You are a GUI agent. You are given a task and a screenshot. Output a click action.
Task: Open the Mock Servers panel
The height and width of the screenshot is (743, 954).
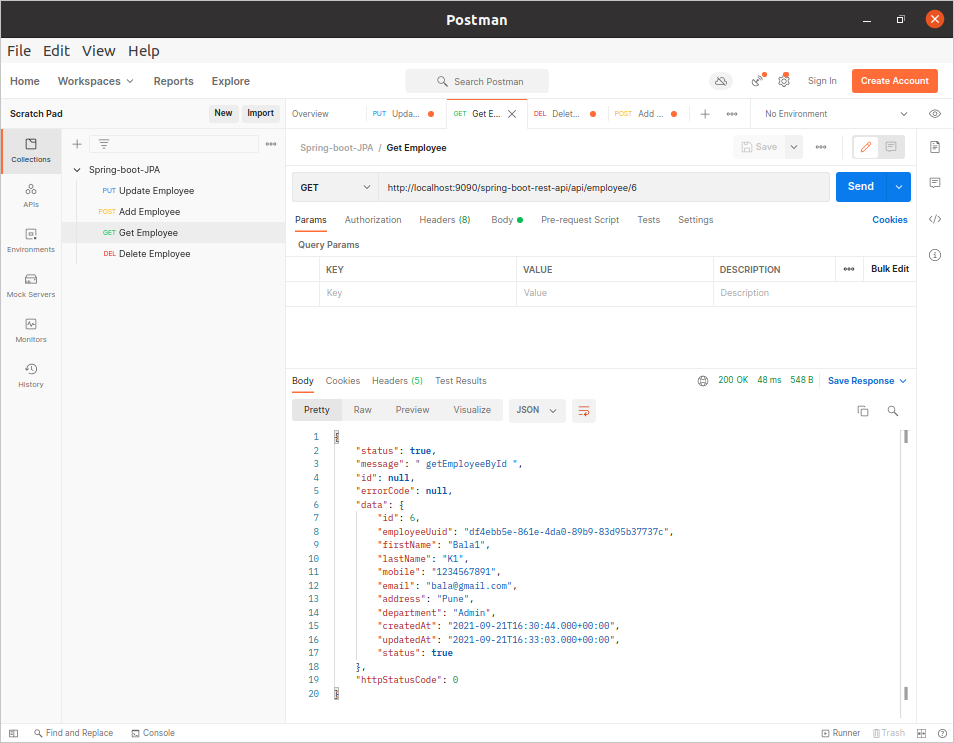[x=30, y=286]
